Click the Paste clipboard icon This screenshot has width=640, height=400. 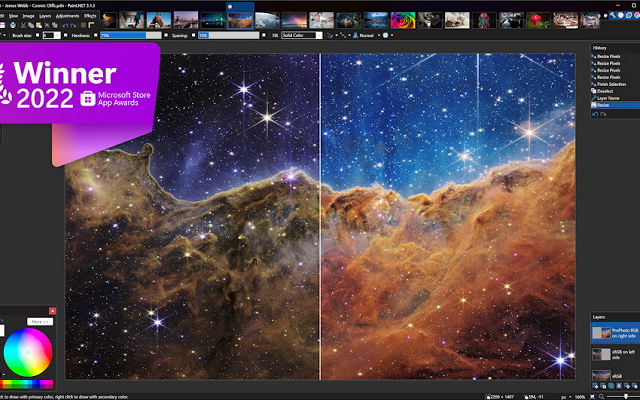tap(39, 25)
